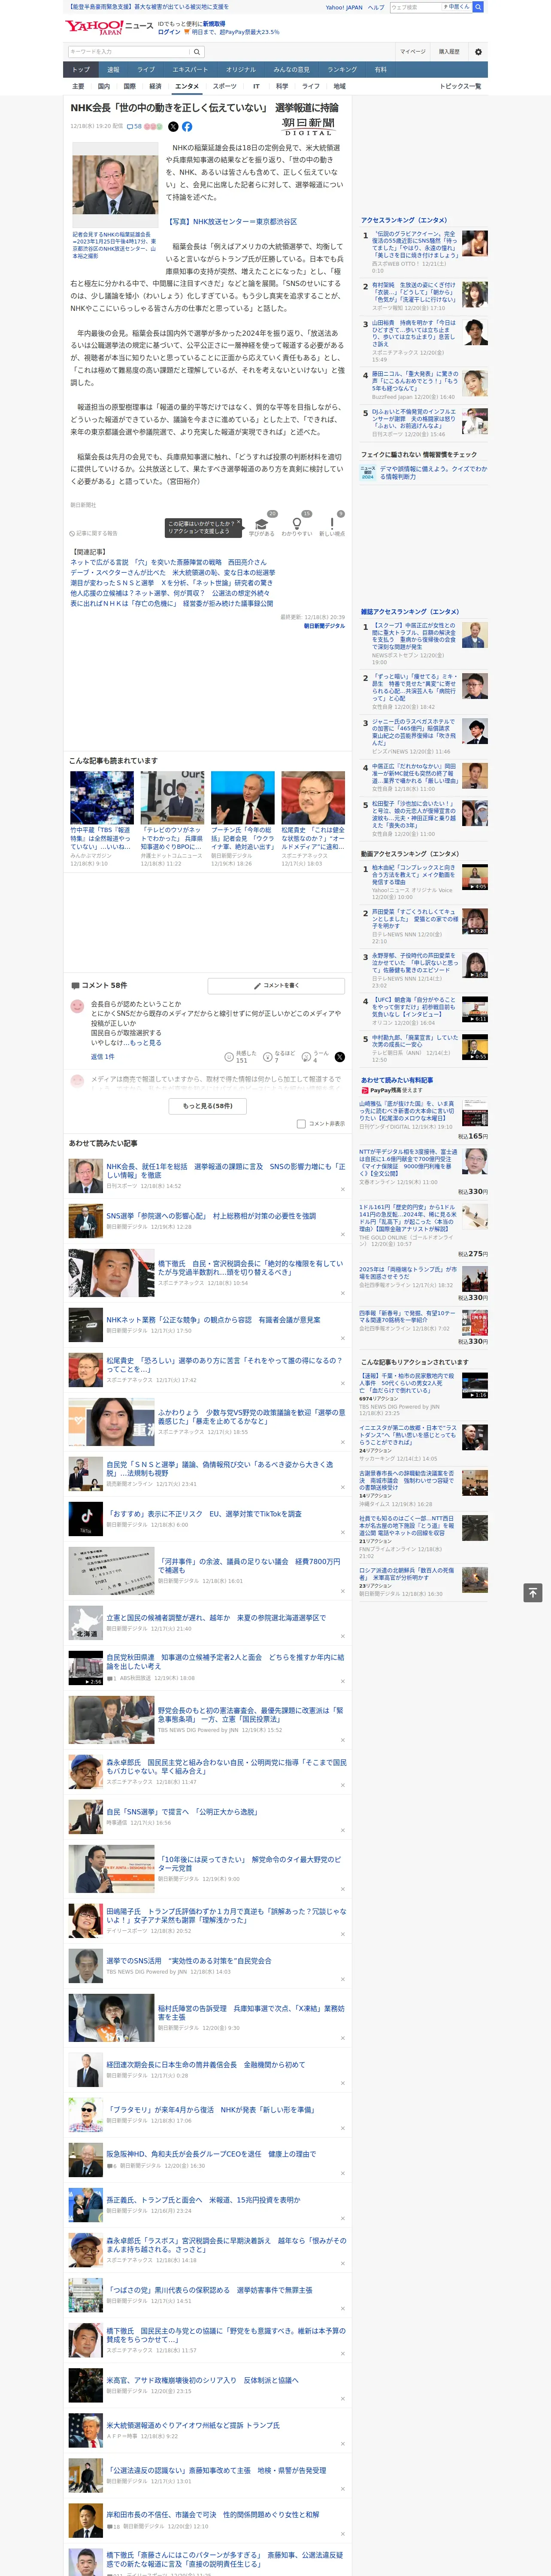Image resolution: width=551 pixels, height=2576 pixels.
Task: Click the Yahoo! JAPAN News logo
Action: (109, 27)
